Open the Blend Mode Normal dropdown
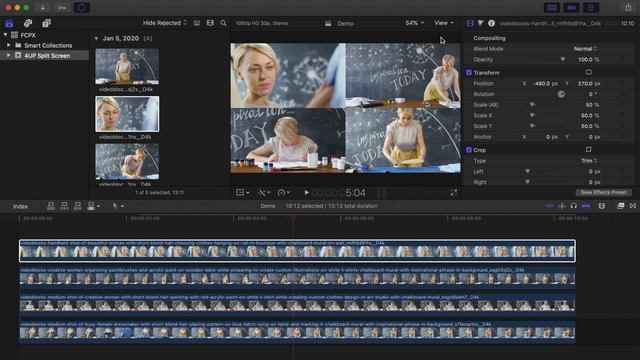The width and height of the screenshot is (640, 360). pyautogui.click(x=585, y=49)
